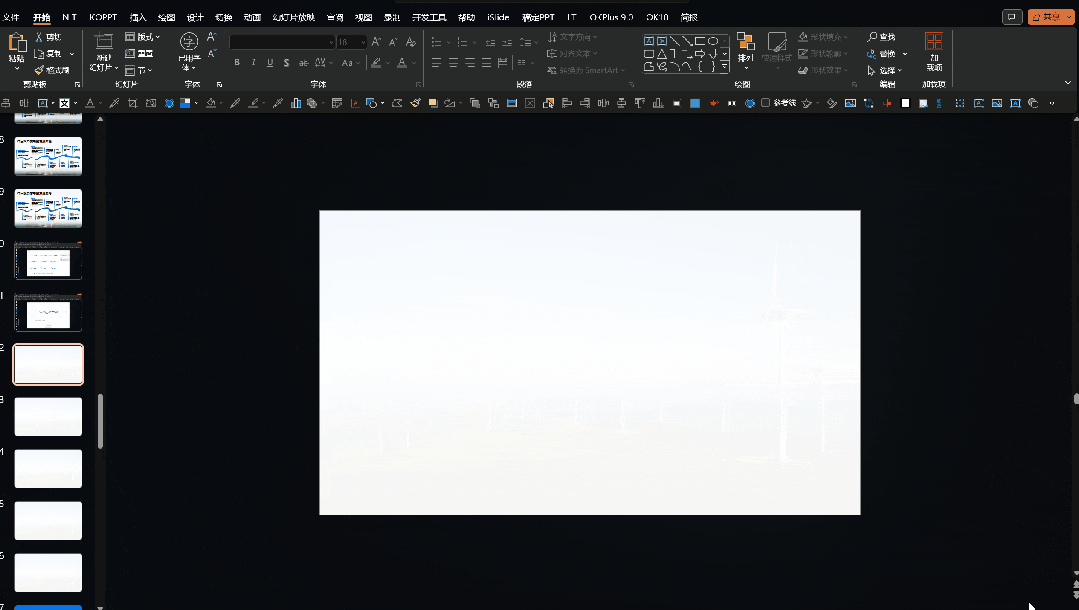Click the Decrease indent (list level) icon
The image size is (1079, 610).
(490, 43)
